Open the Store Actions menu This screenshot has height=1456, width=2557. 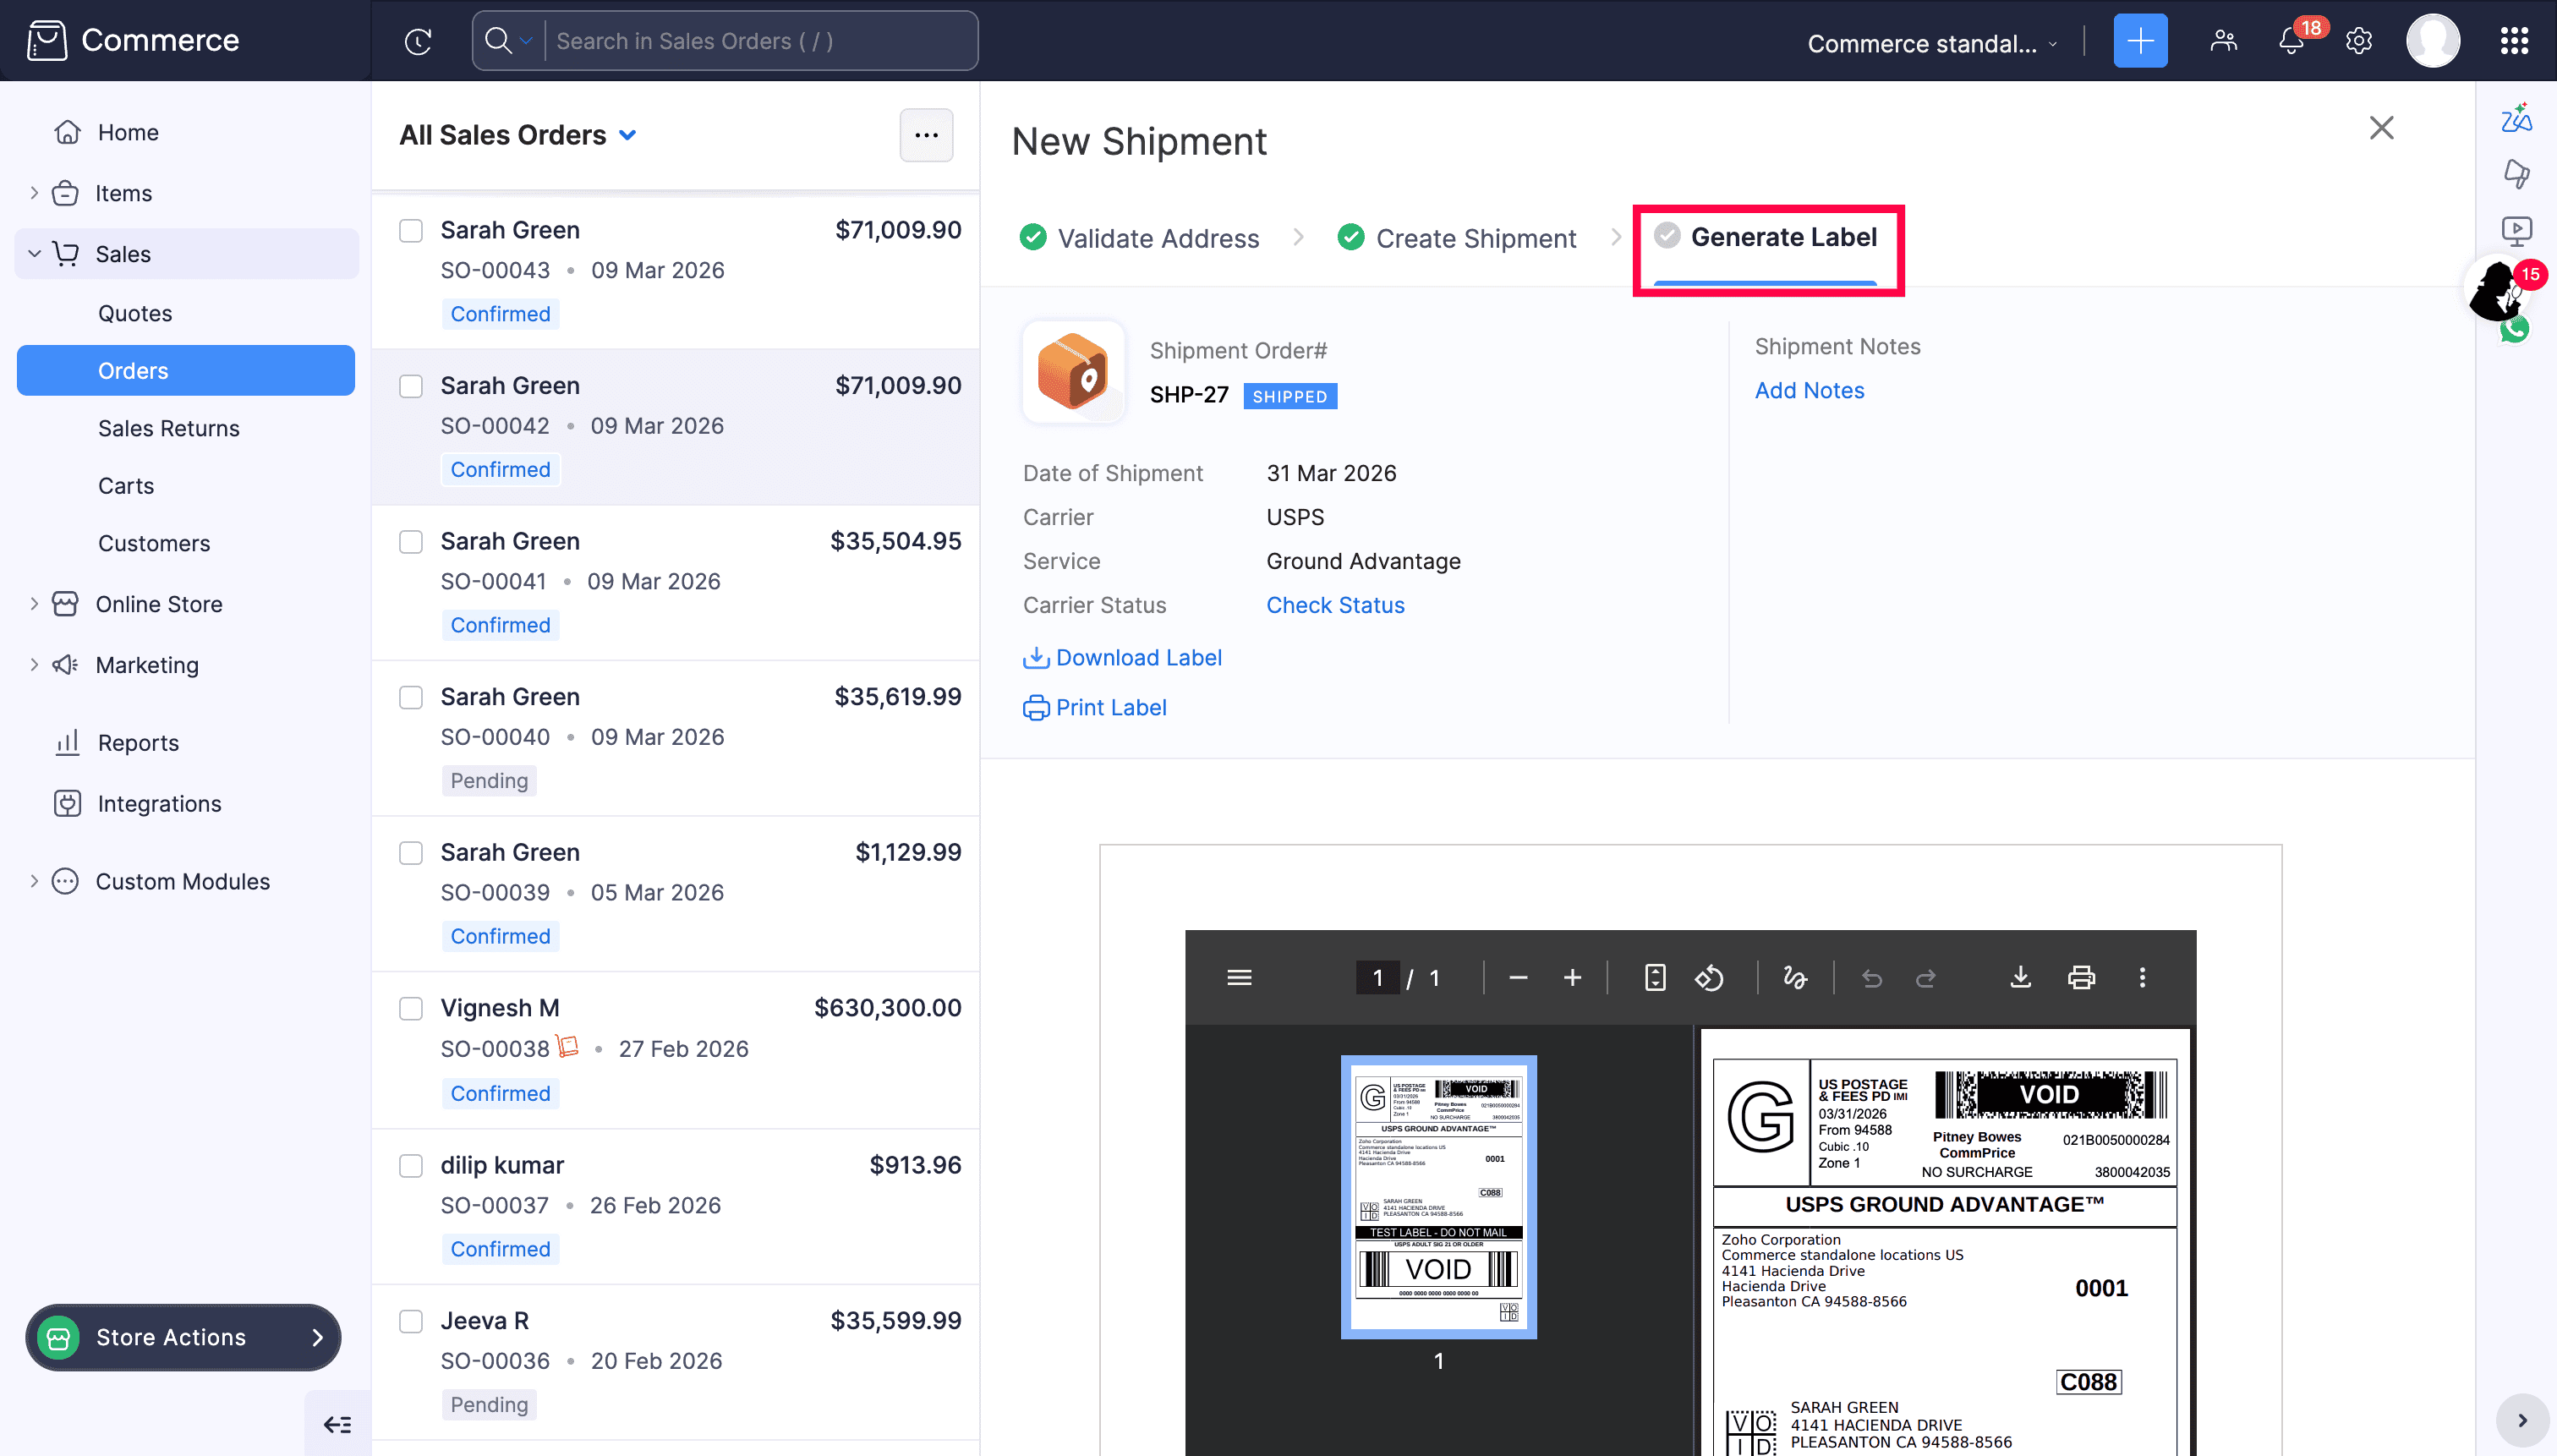tap(183, 1337)
